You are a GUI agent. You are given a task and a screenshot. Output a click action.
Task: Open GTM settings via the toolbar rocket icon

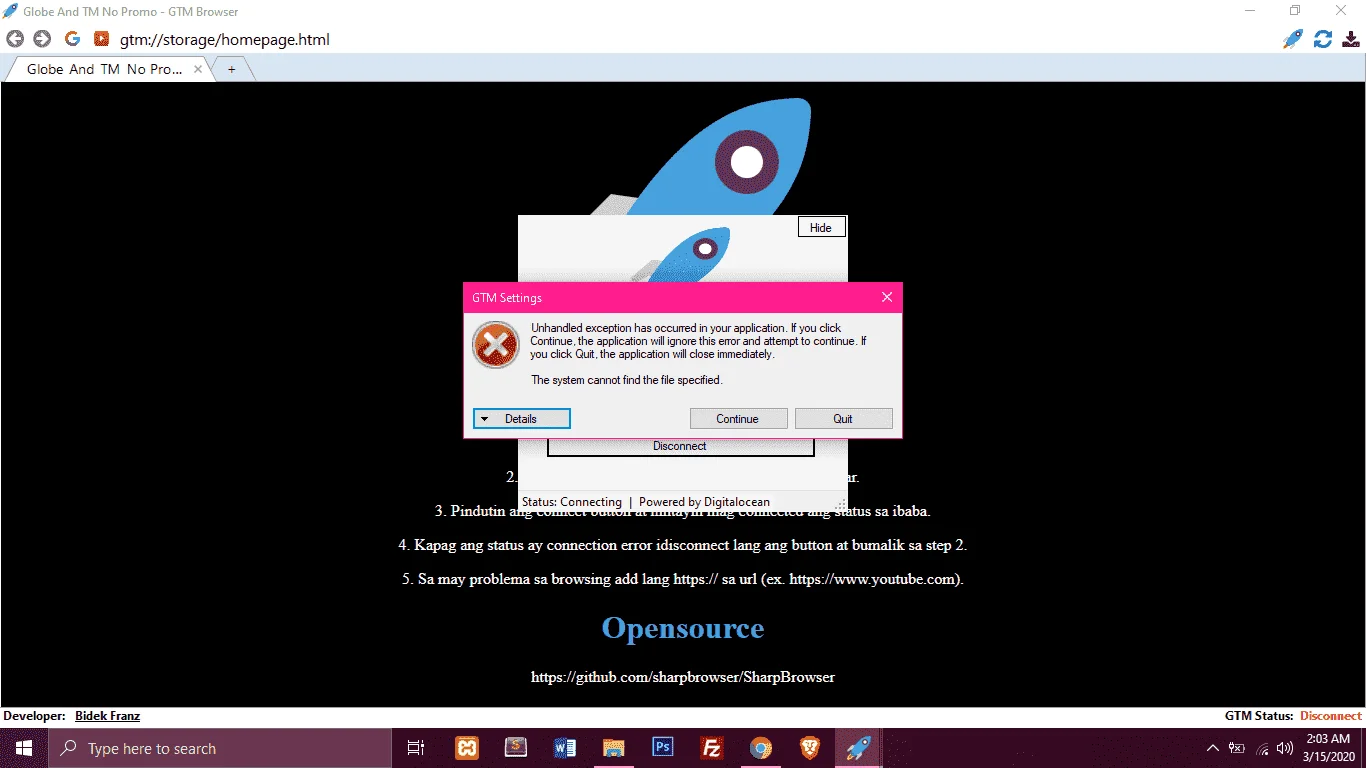point(1293,39)
